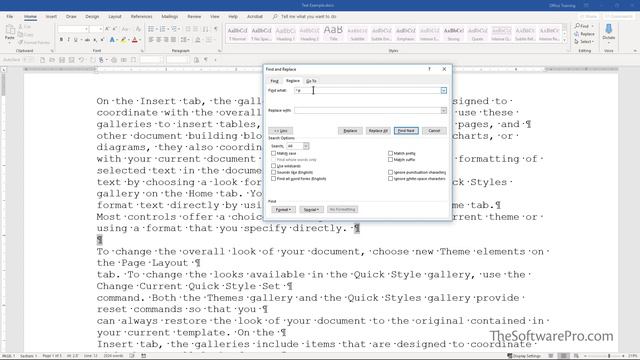Click the Text Effects blue A icon

[112, 40]
